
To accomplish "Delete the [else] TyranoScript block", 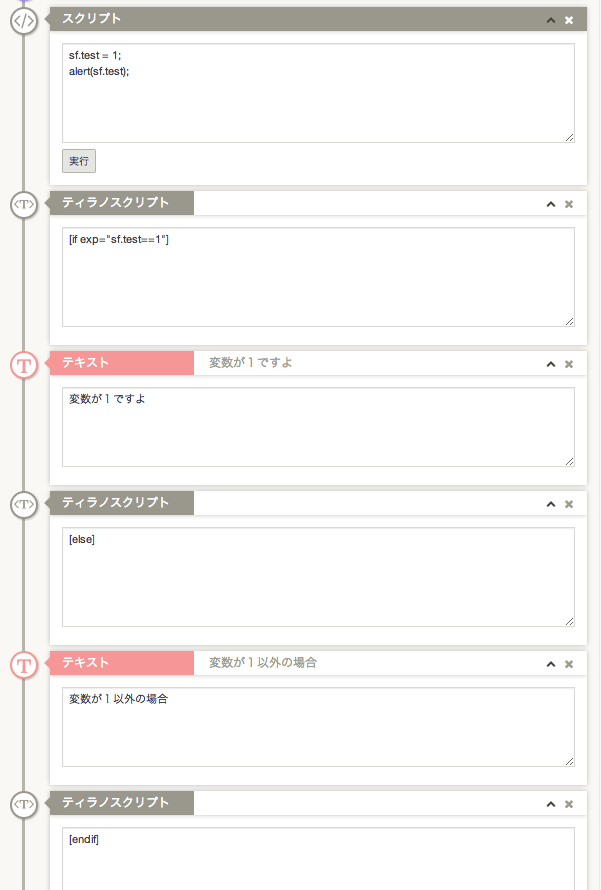I will [569, 504].
